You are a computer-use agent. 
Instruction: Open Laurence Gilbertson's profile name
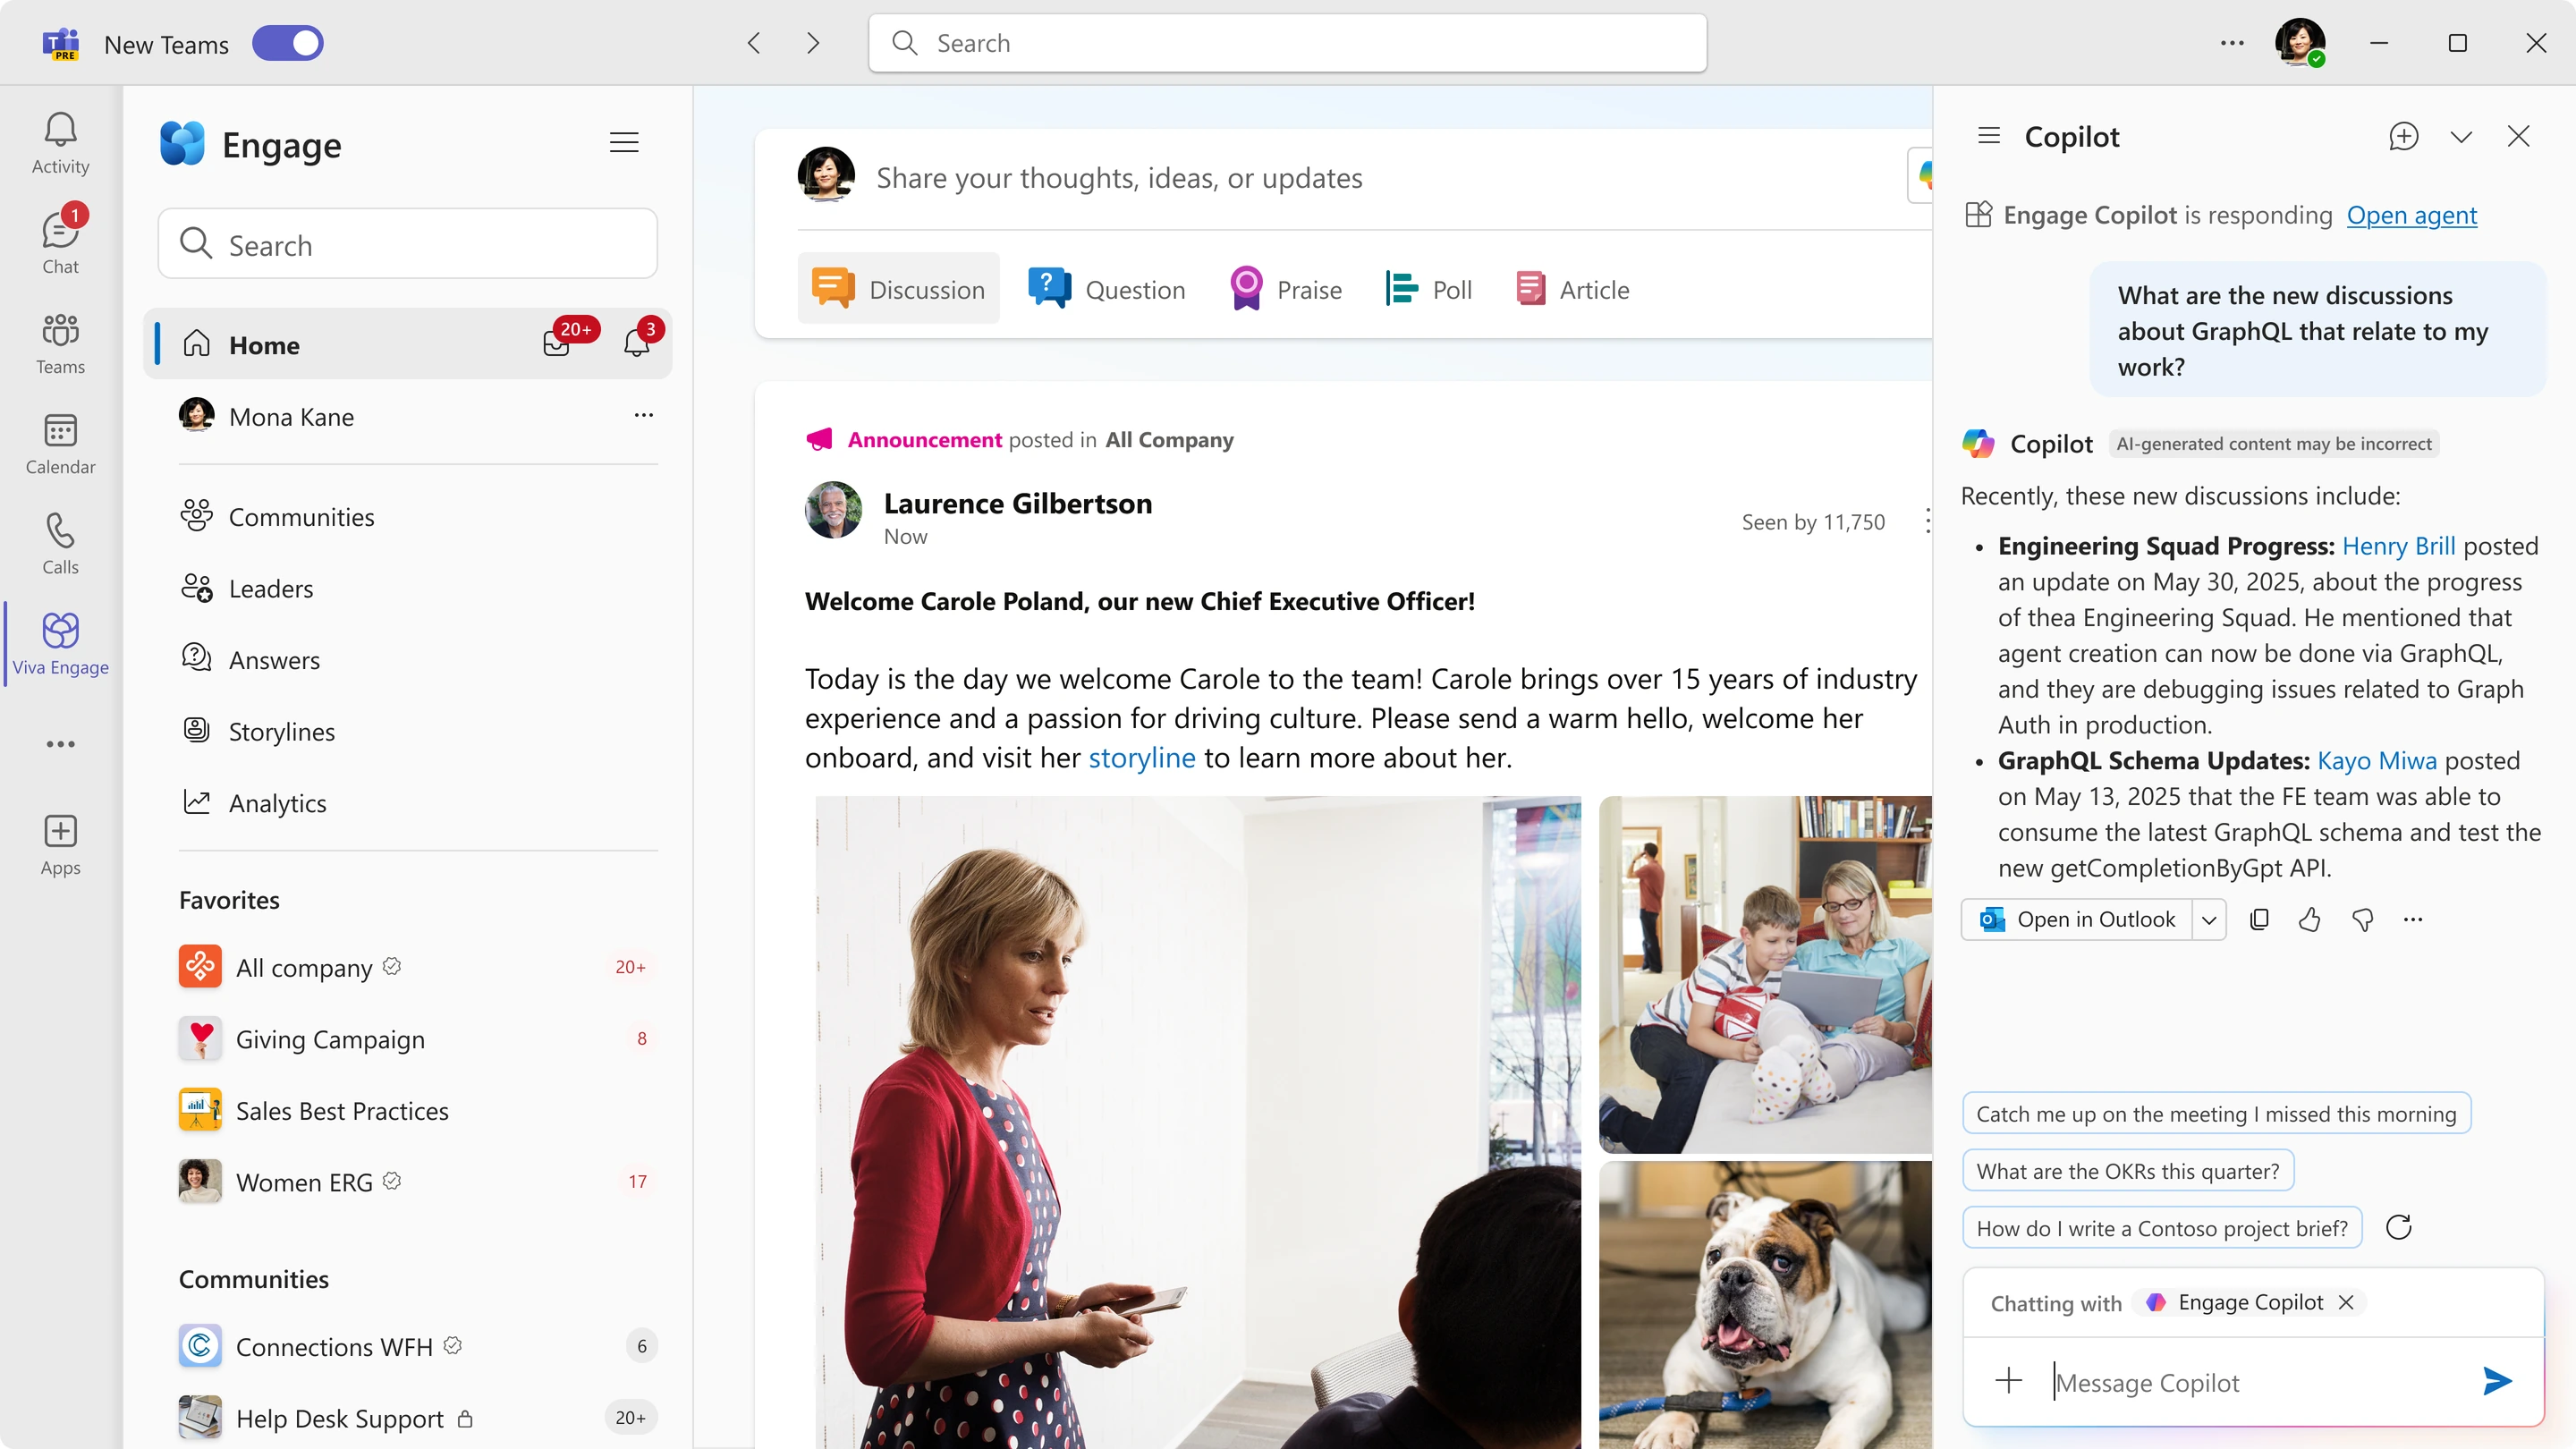(1018, 503)
